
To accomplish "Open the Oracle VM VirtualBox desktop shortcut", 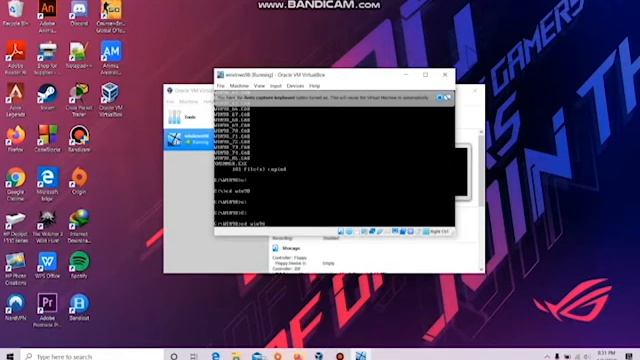I will point(111,100).
